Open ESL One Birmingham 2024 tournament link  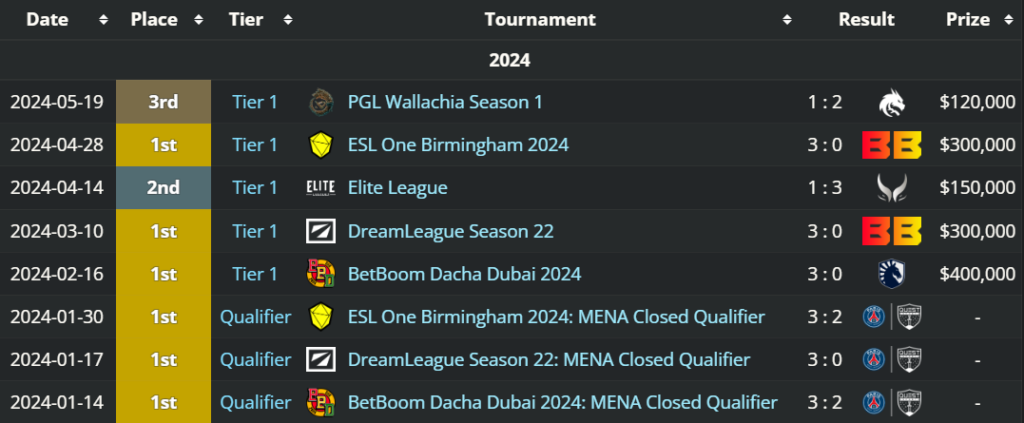(x=458, y=145)
